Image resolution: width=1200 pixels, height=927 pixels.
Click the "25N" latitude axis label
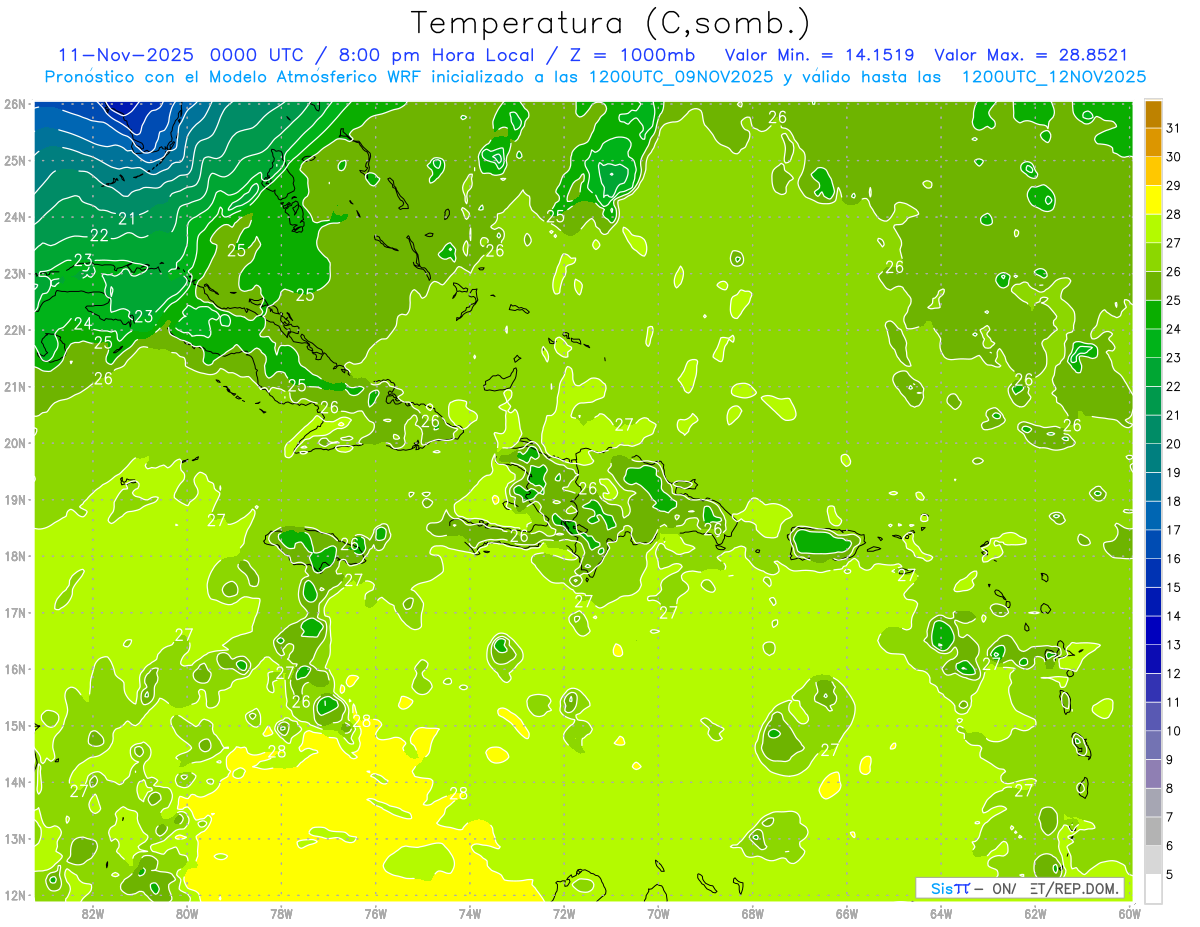pos(14,161)
